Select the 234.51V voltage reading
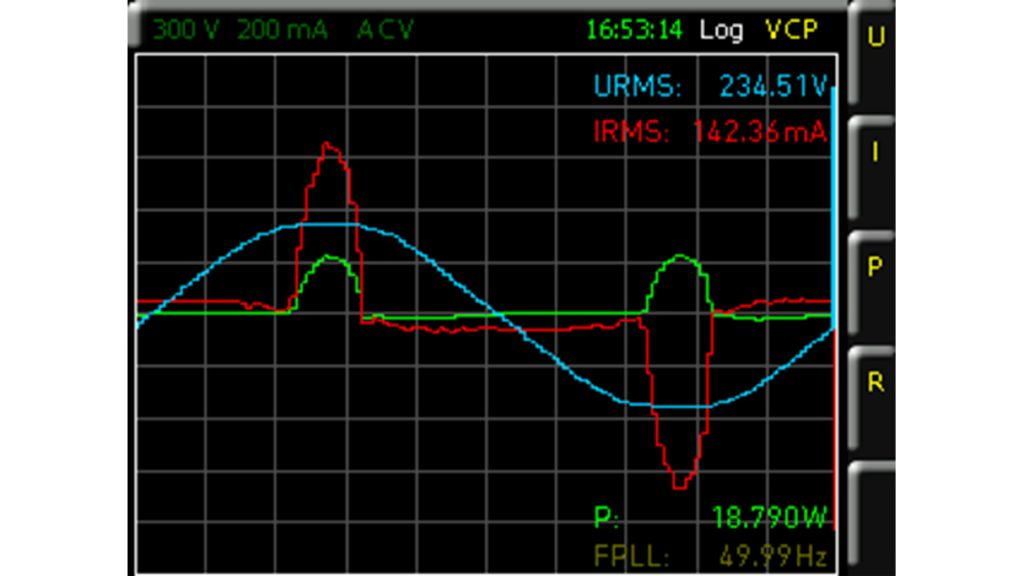This screenshot has width=1024, height=576. pyautogui.click(x=773, y=86)
